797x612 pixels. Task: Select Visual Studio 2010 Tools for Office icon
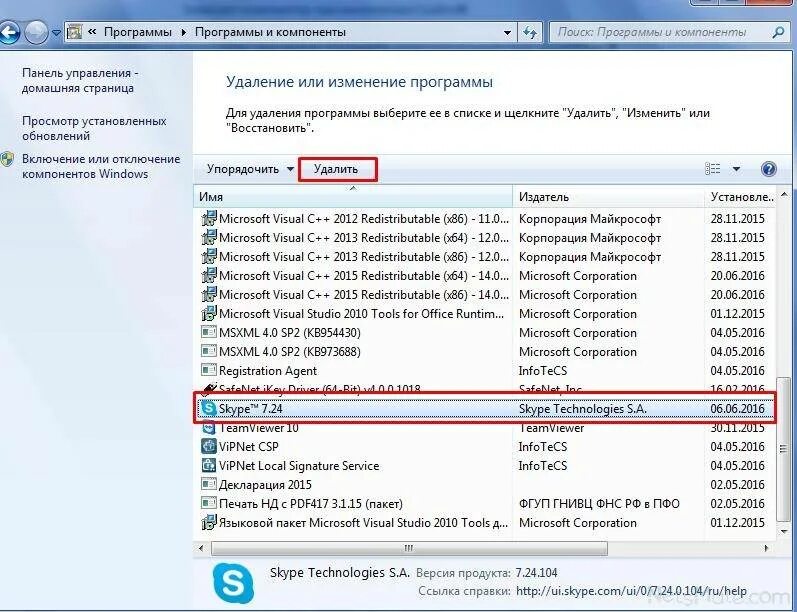[x=209, y=314]
